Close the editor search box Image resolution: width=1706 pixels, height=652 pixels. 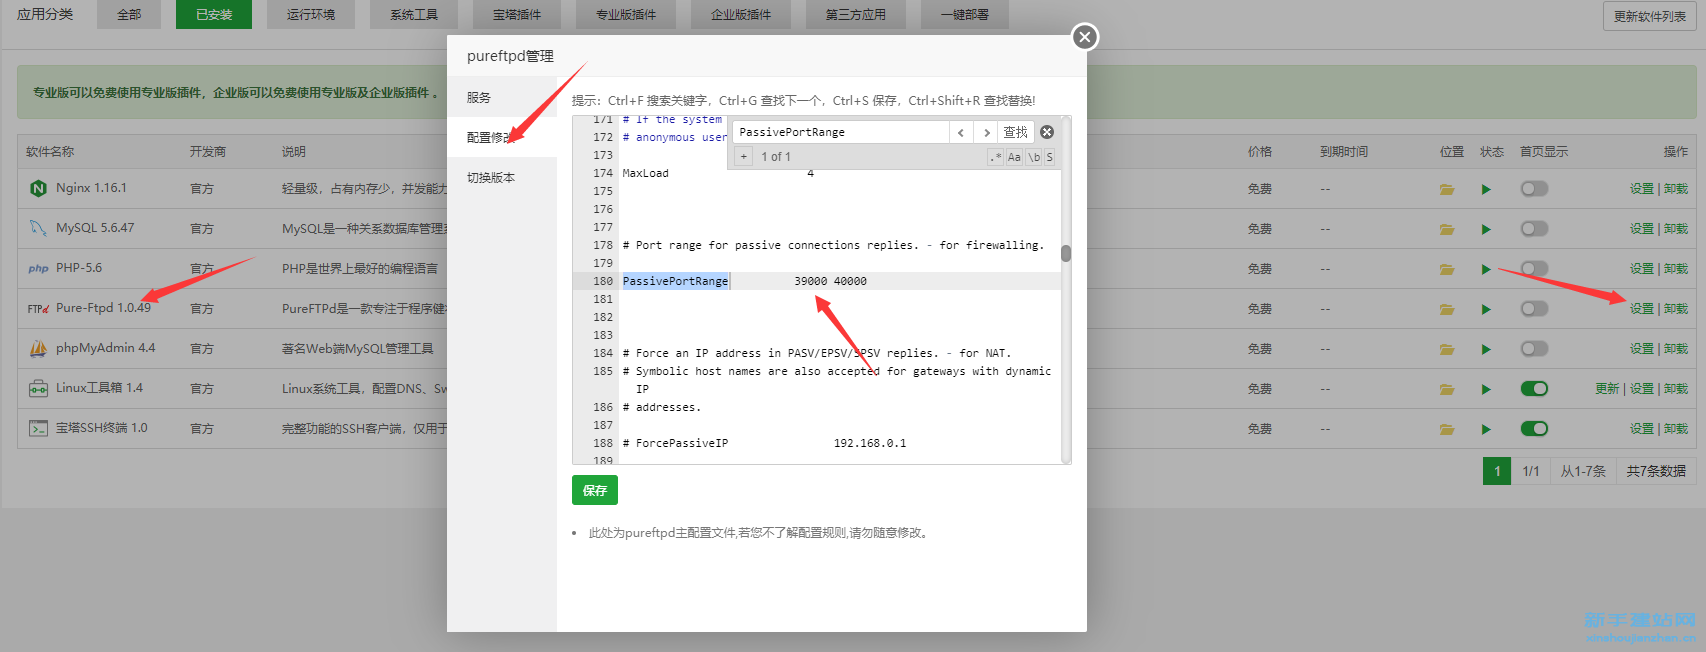[1047, 132]
